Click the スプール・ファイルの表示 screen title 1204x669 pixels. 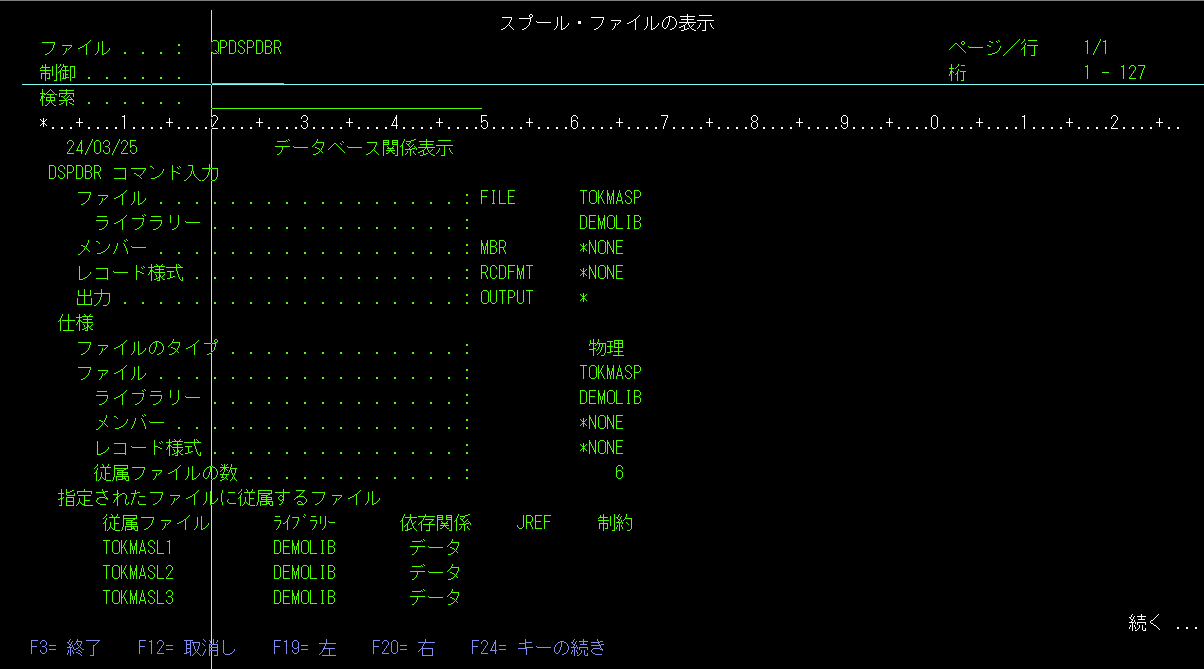coord(606,23)
